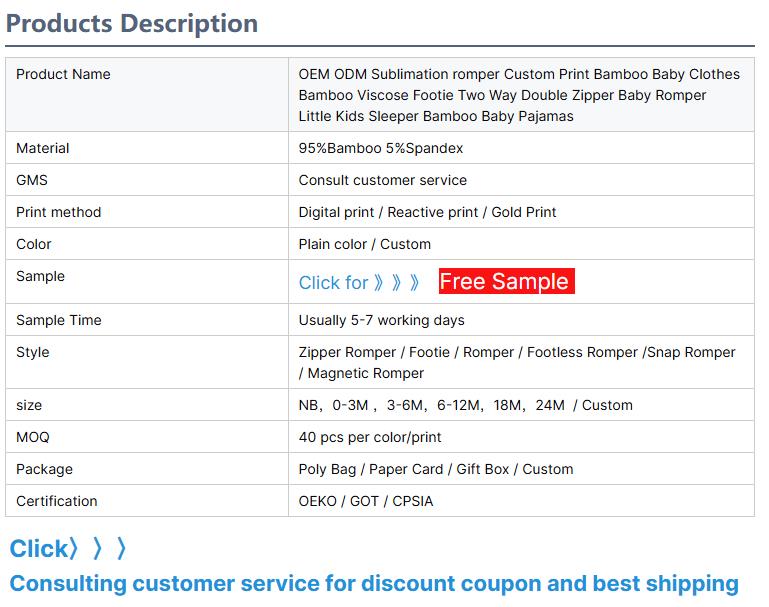This screenshot has height=607, width=769.
Task: Click the 'Usually 5-7 working days' cell
Action: (381, 320)
